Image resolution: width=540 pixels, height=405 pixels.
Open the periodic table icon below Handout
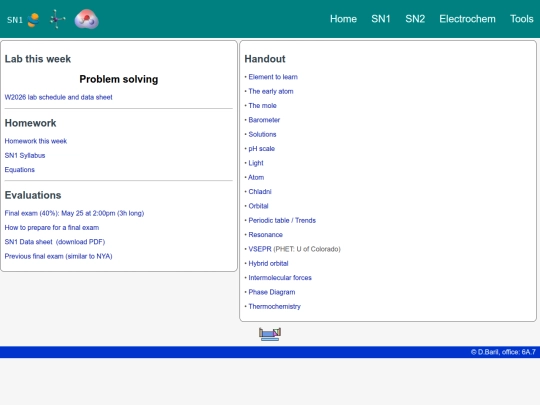click(x=270, y=334)
